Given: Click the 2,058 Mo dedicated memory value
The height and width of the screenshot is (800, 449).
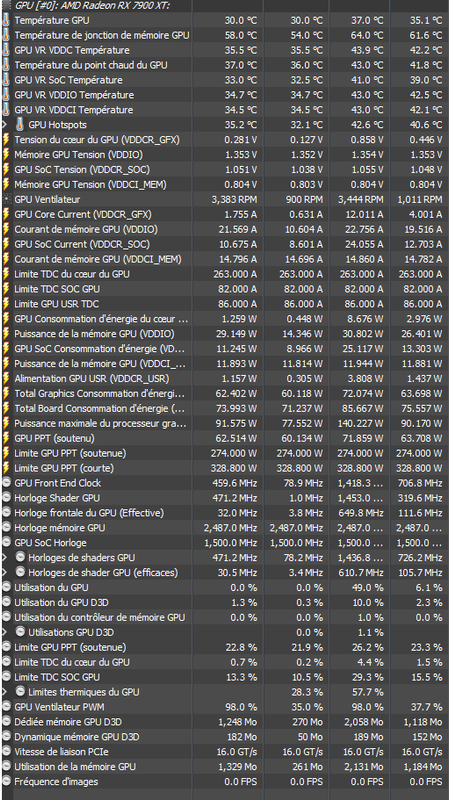Looking at the screenshot, I should click(x=363, y=722).
